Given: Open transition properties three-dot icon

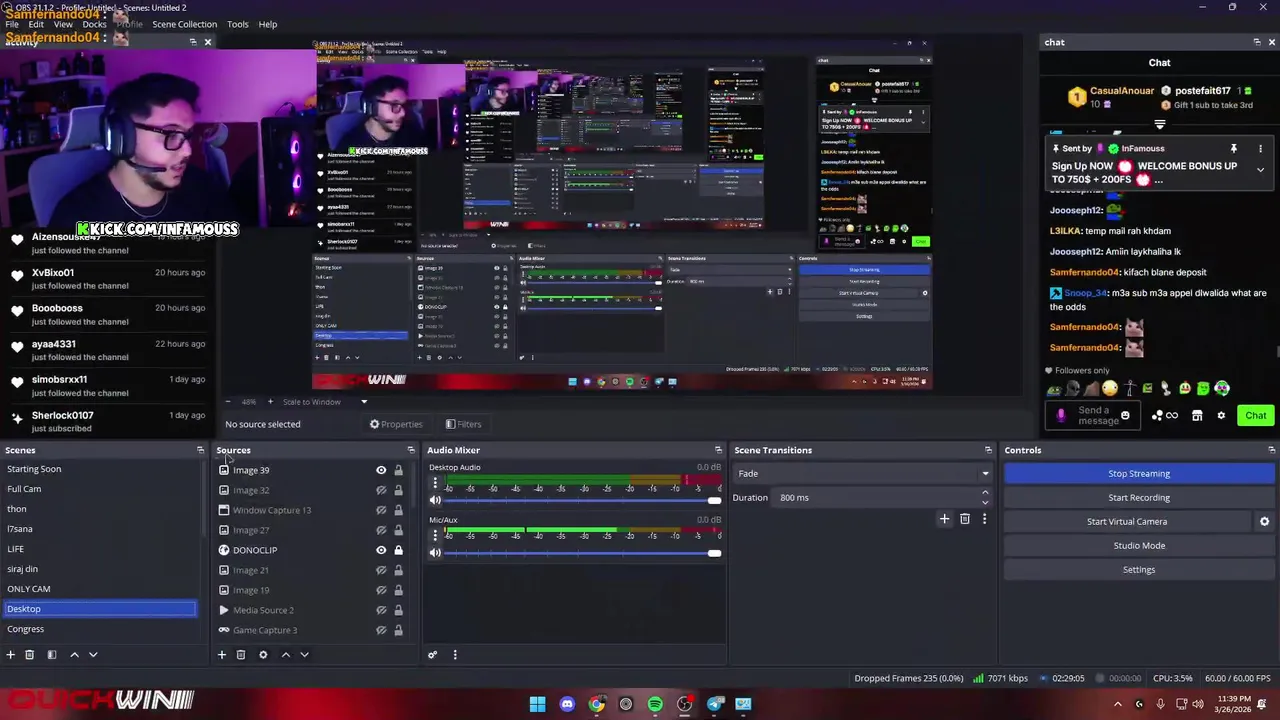Looking at the screenshot, I should 984,519.
